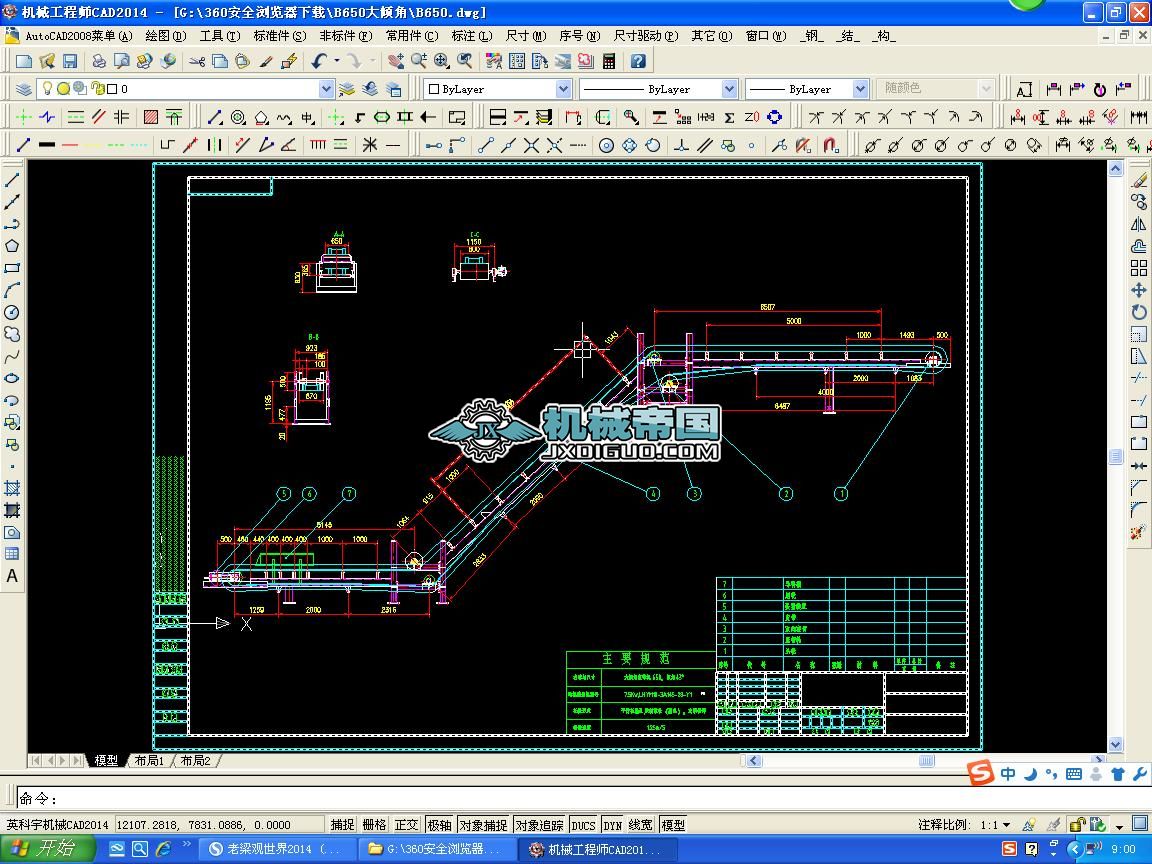1152x864 pixels.
Task: Open the 尺寸(M) menu
Action: tap(526, 35)
